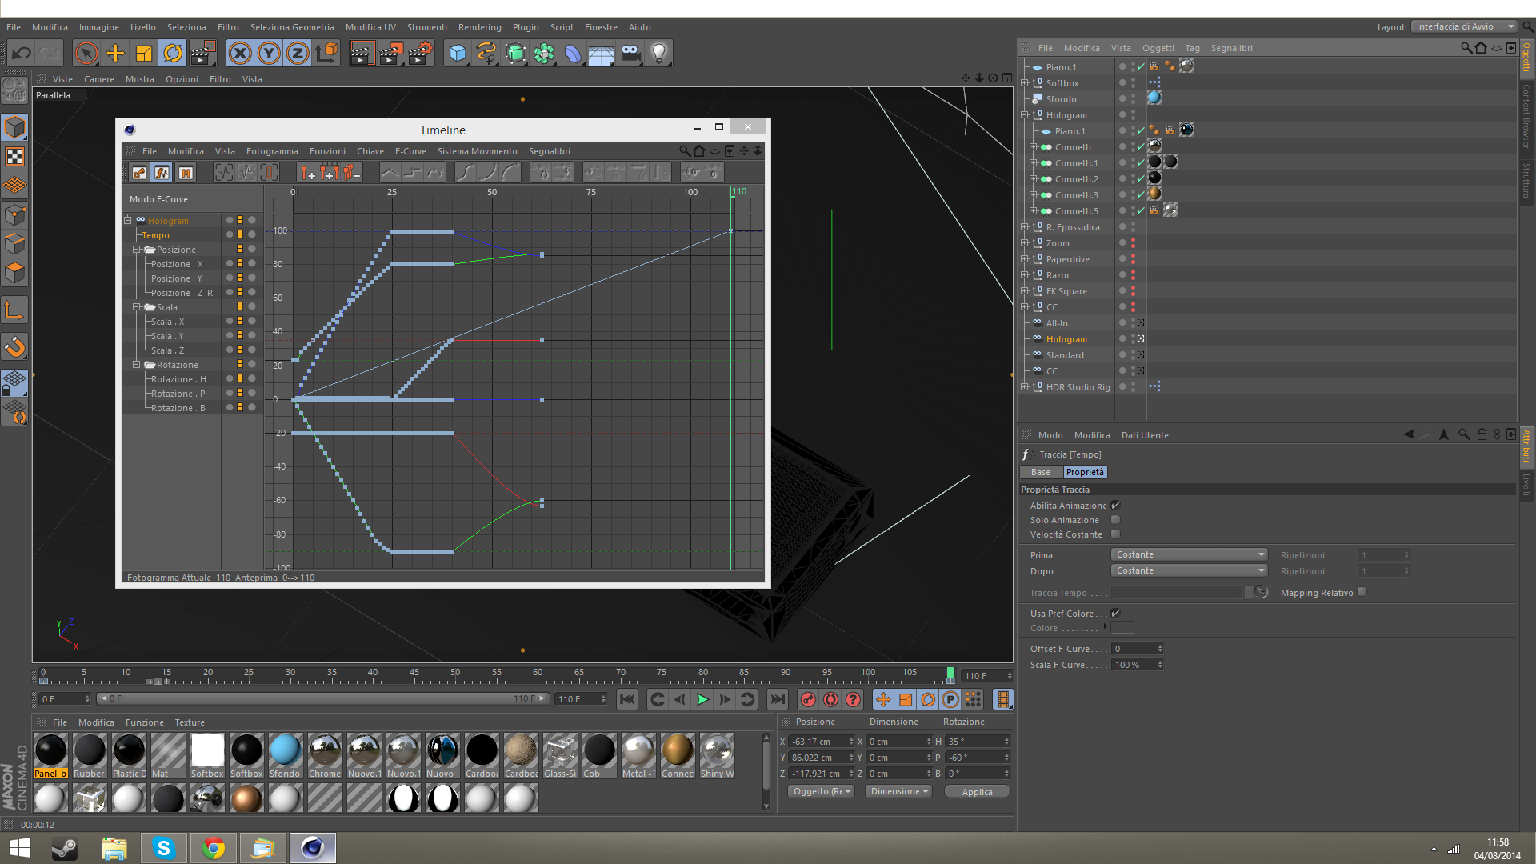Image resolution: width=1536 pixels, height=864 pixels.
Task: Collapse the Posizione track group
Action: tap(137, 250)
